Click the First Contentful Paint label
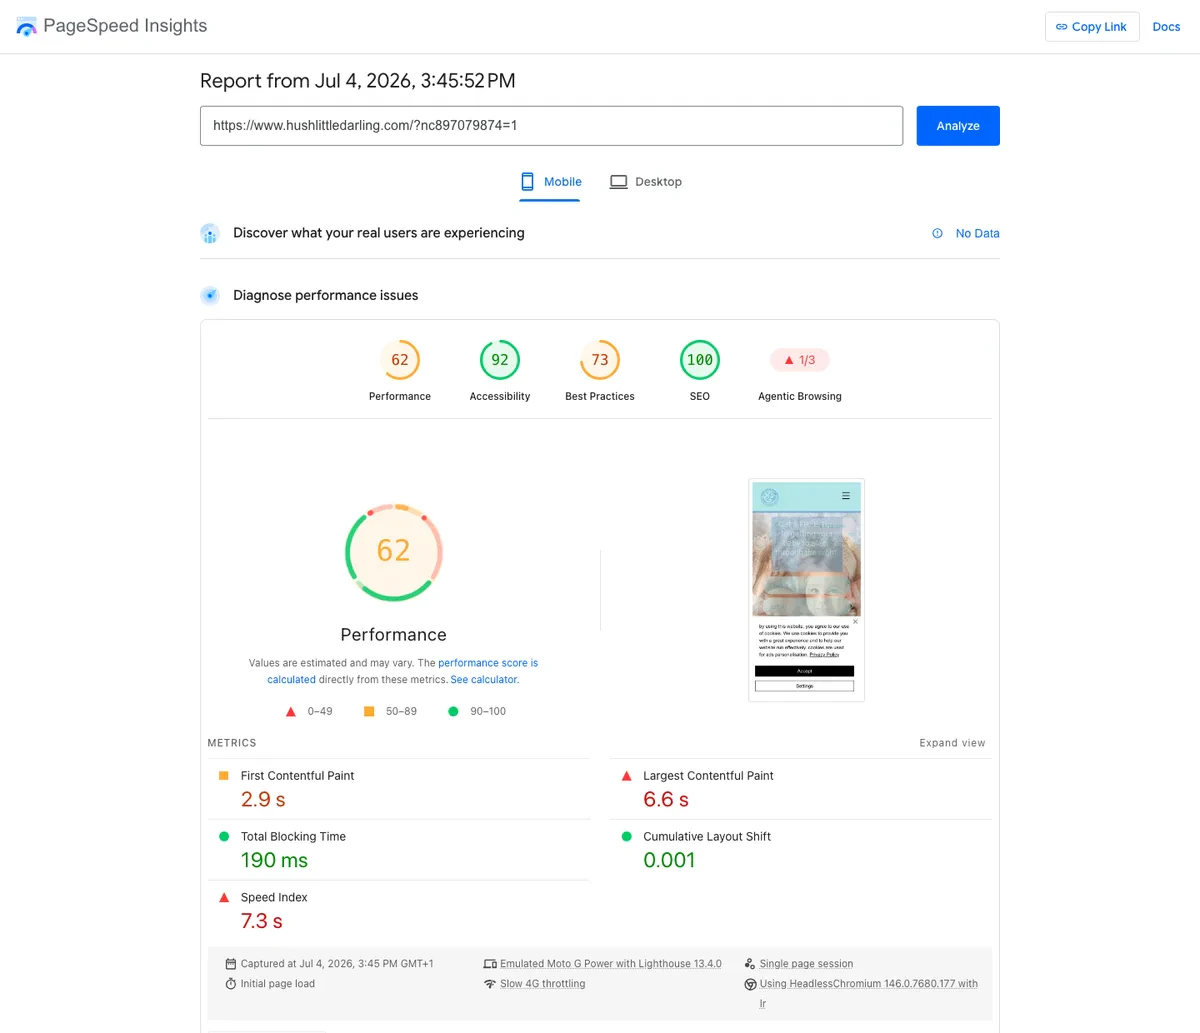 point(297,775)
